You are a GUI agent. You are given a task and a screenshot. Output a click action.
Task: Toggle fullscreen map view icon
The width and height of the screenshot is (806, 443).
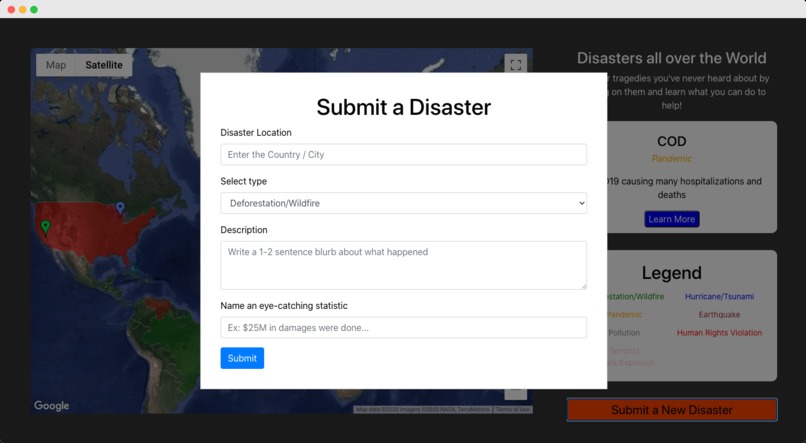(x=516, y=65)
